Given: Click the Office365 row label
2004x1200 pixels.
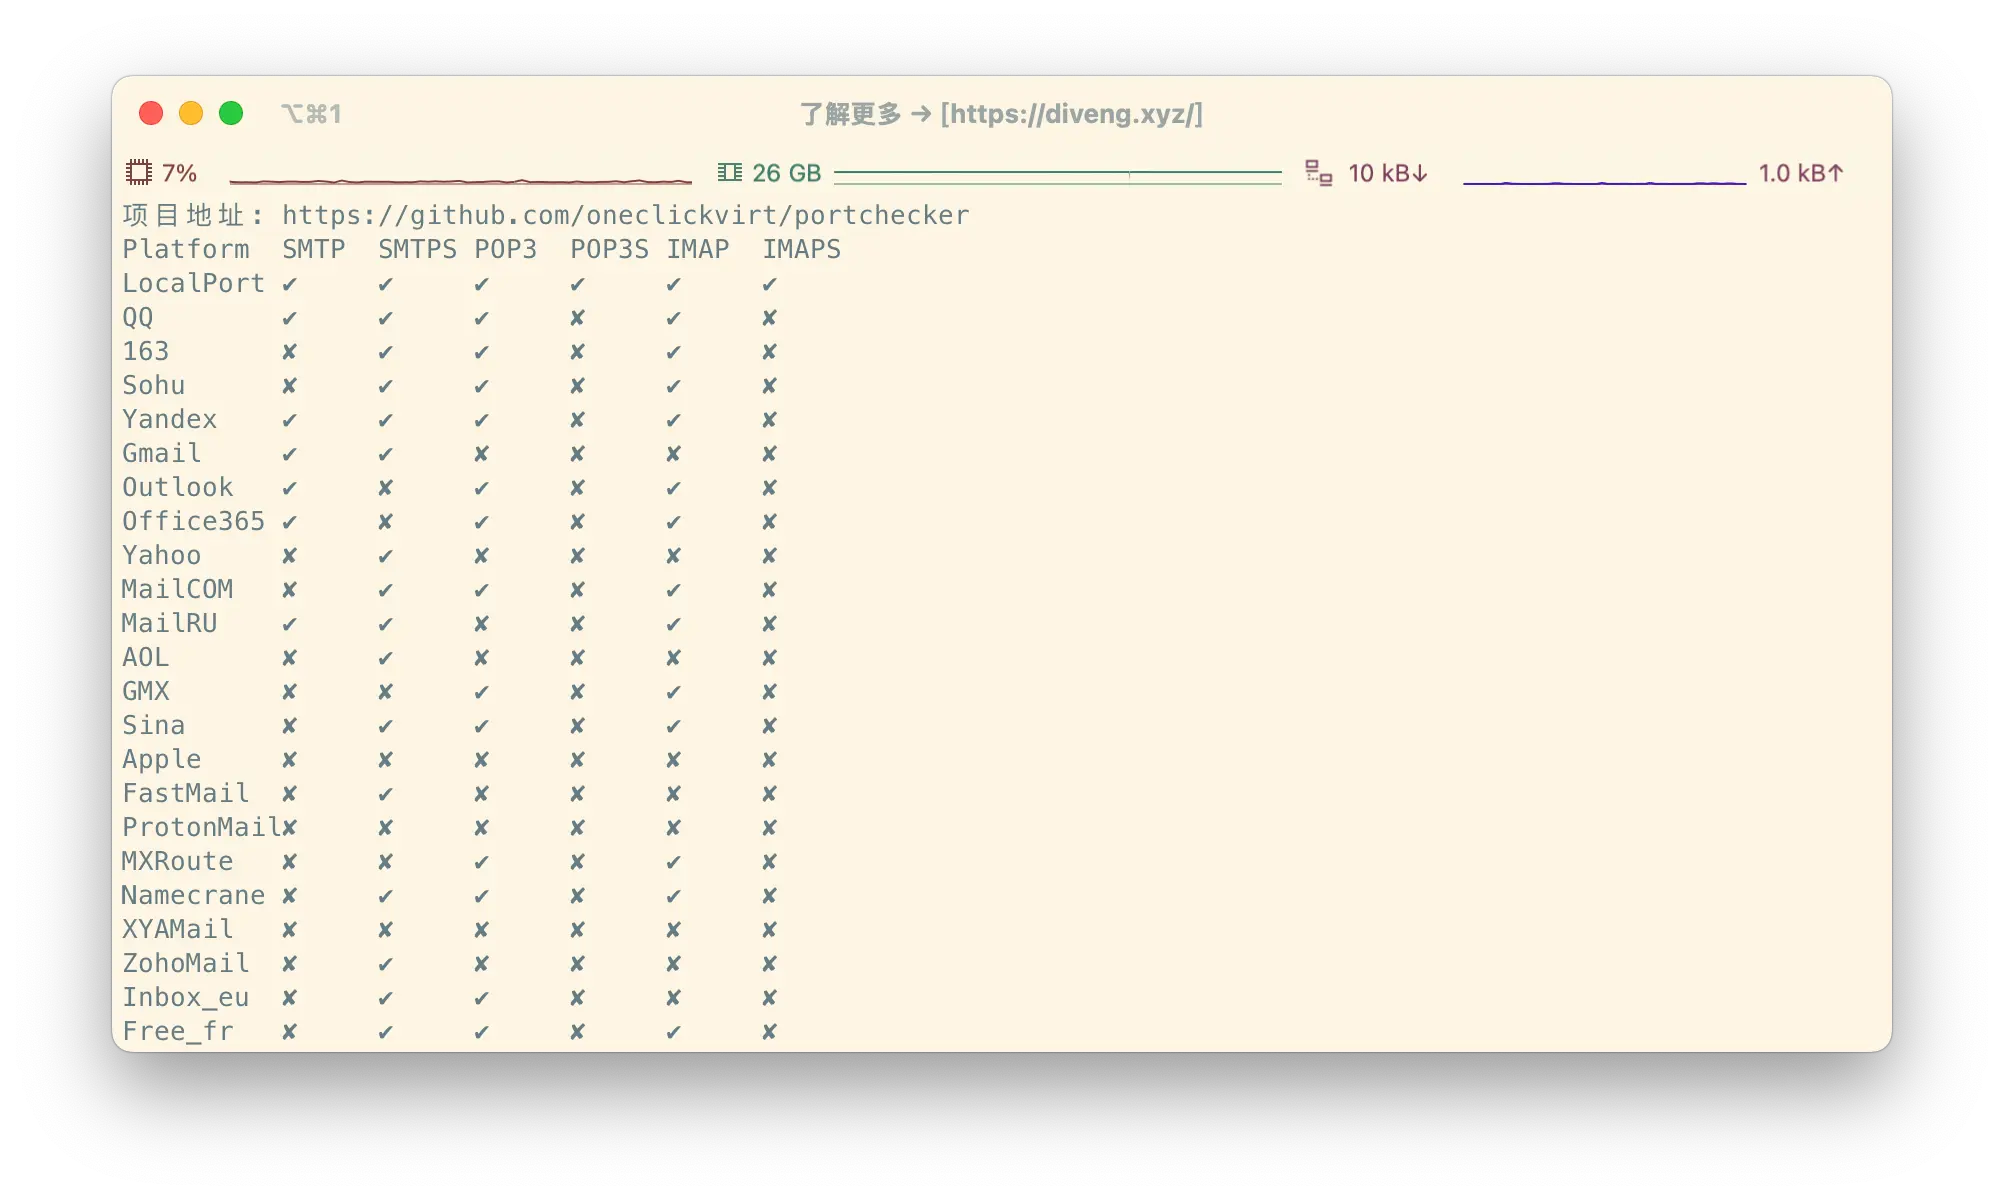Looking at the screenshot, I should (x=194, y=521).
